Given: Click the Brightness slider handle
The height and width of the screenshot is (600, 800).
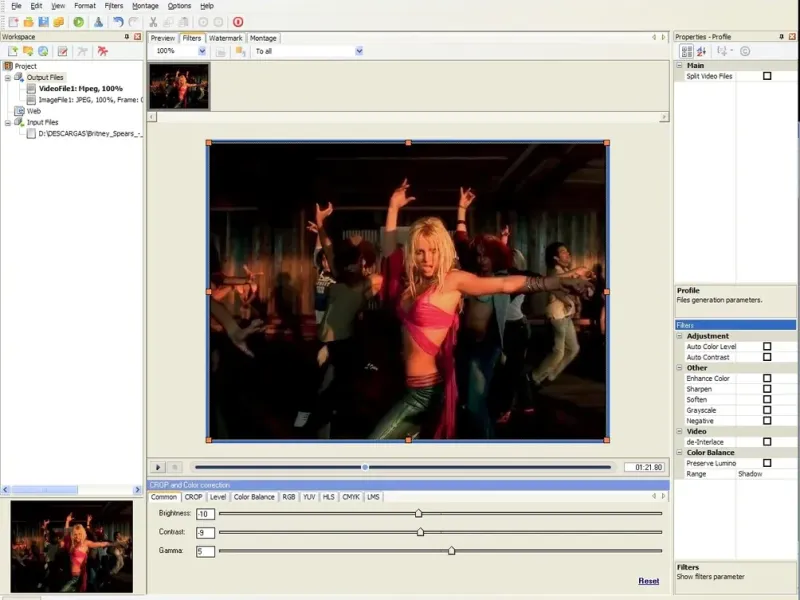Looking at the screenshot, I should 418,513.
